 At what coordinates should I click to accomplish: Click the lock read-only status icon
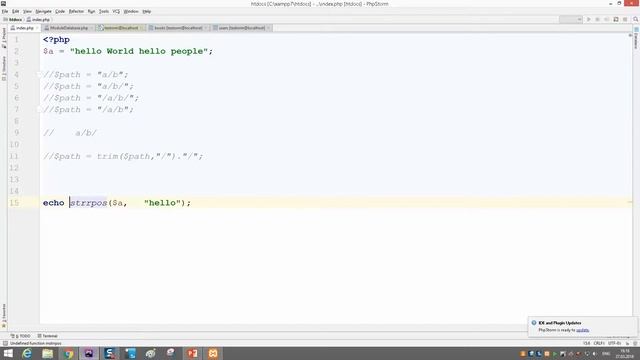pos(628,343)
